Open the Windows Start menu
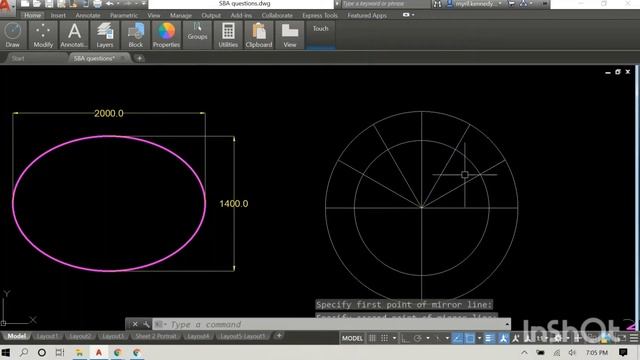 click(x=6, y=353)
